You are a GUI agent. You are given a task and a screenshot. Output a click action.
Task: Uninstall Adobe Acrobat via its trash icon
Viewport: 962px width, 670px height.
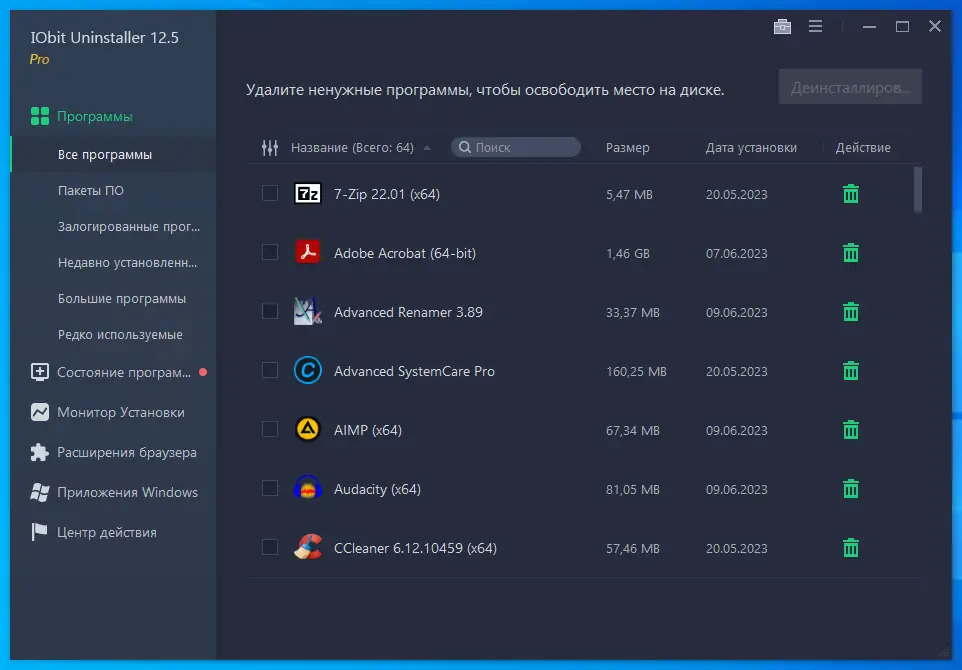click(850, 253)
